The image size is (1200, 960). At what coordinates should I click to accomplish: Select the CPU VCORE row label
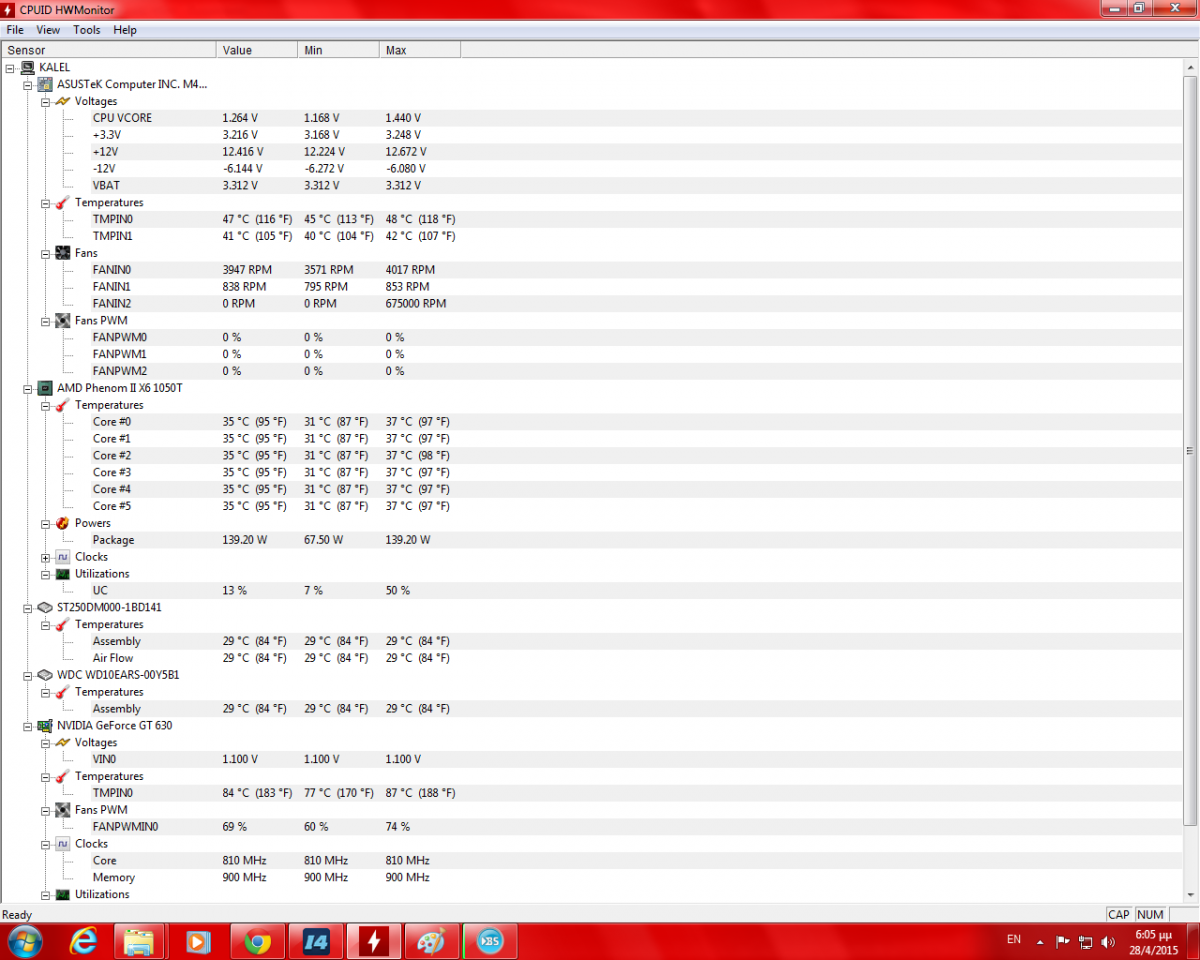(122, 118)
